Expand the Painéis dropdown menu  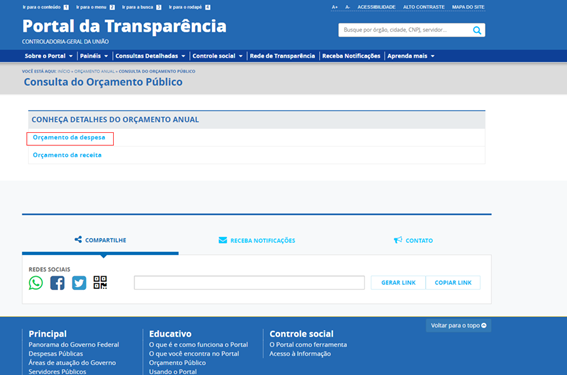pos(94,56)
